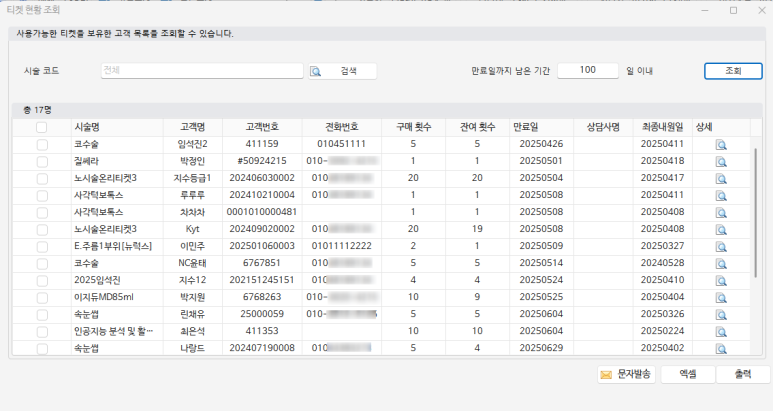Click the 조회 query button
This screenshot has height=411, width=773.
(x=733, y=71)
